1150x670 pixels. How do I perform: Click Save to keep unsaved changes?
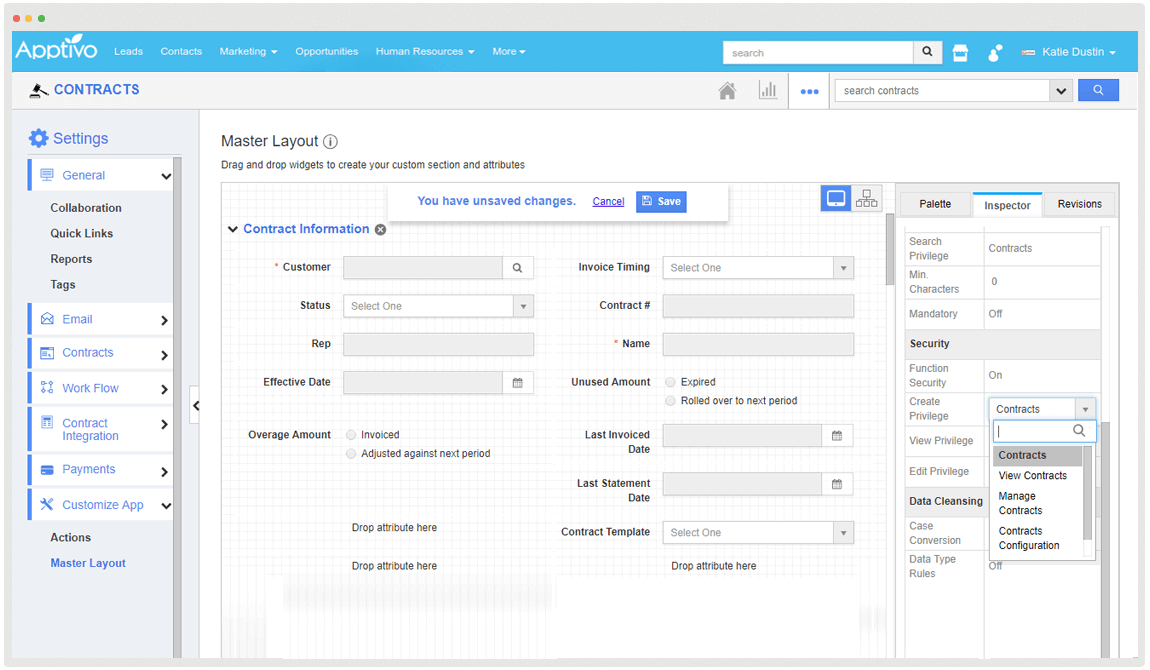(x=661, y=201)
